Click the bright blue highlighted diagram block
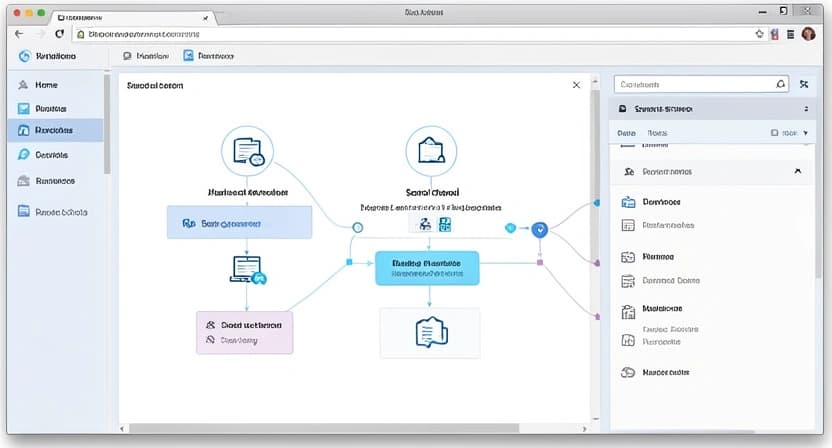 point(427,267)
